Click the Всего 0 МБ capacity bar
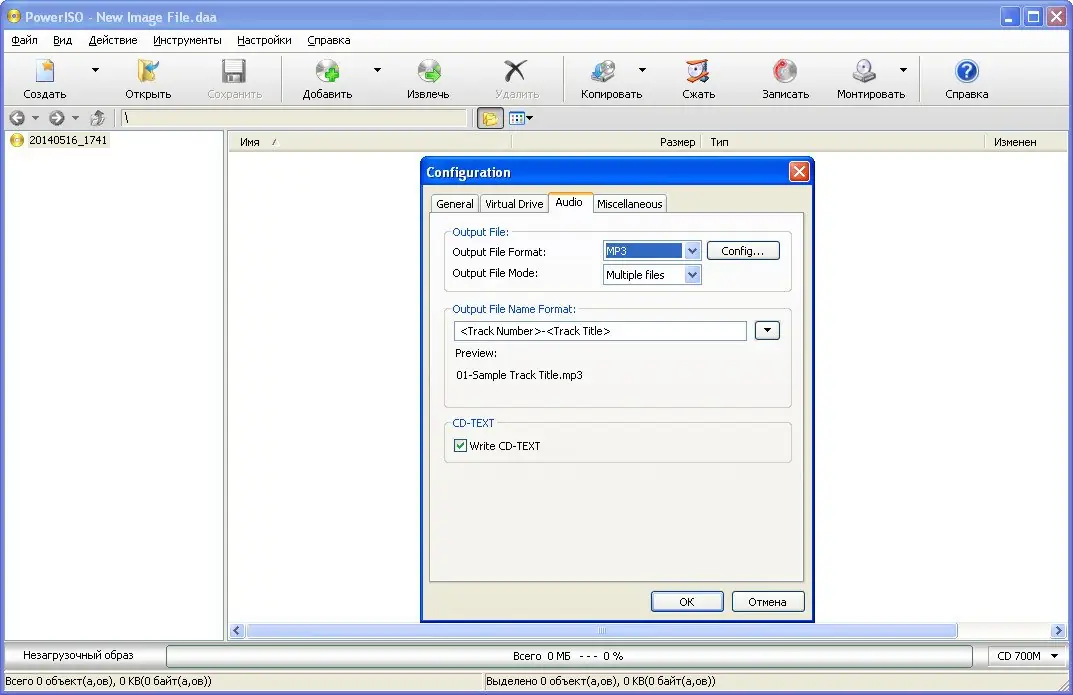This screenshot has width=1073, height=695. 569,656
